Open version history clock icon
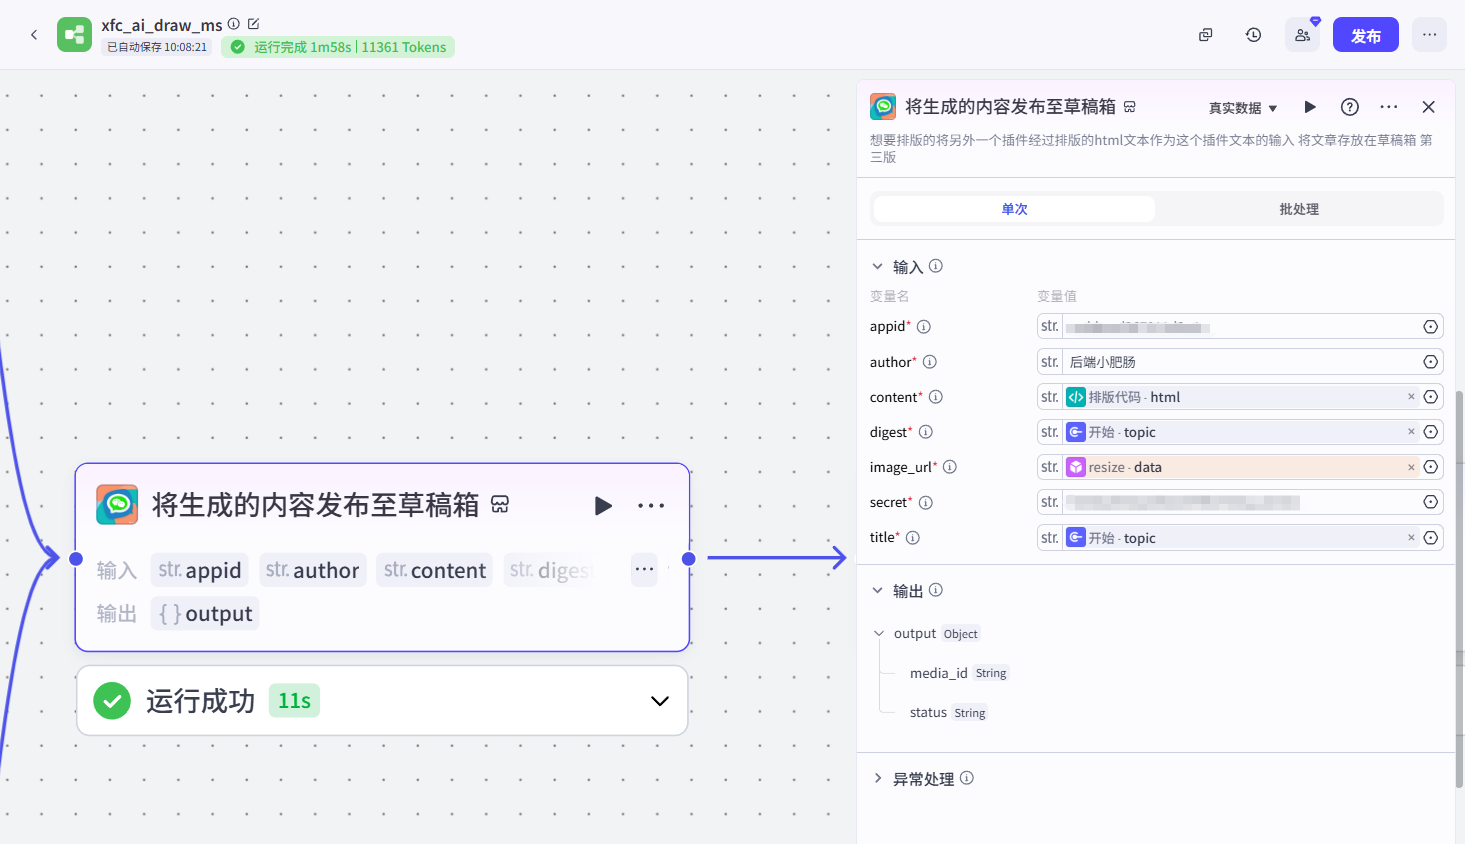Image resolution: width=1465 pixels, height=844 pixels. [x=1253, y=35]
